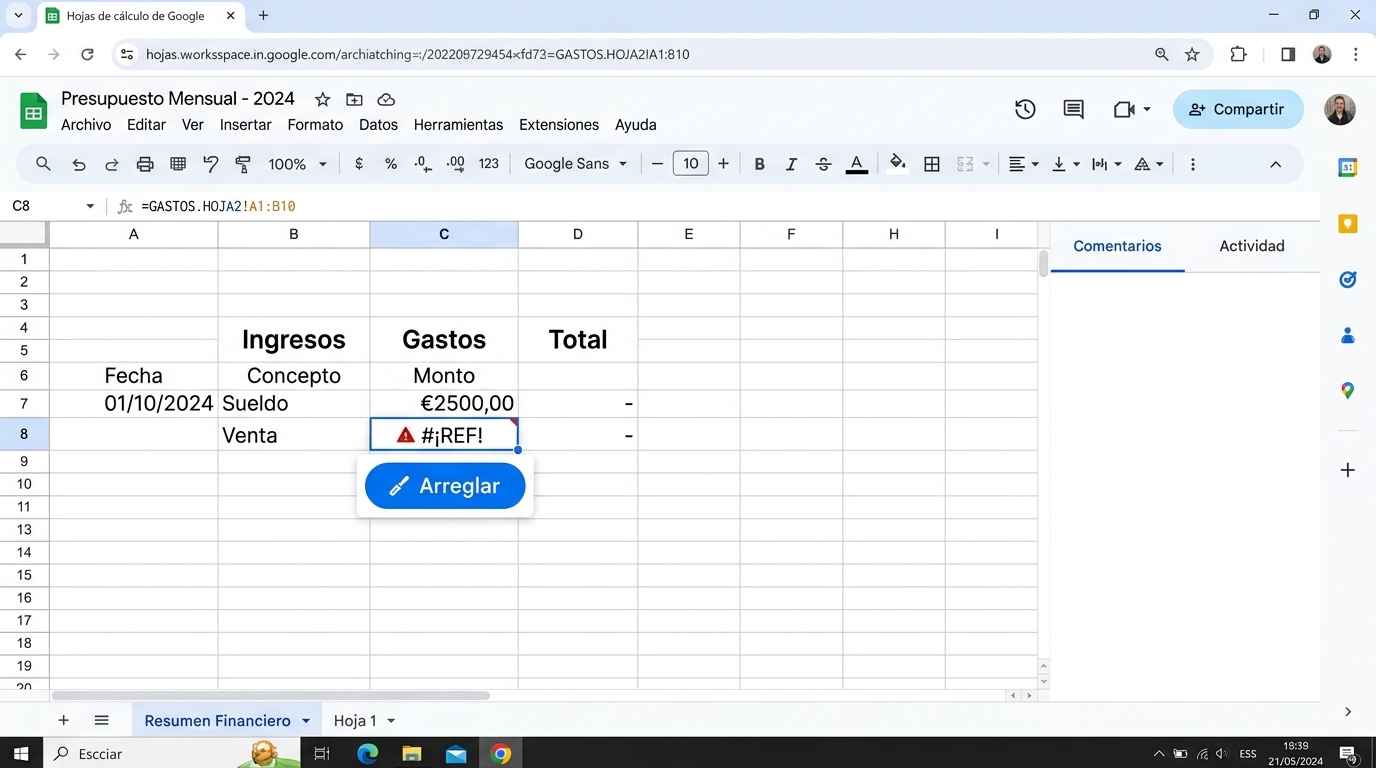
Task: Open the fill color picker
Action: (x=898, y=164)
